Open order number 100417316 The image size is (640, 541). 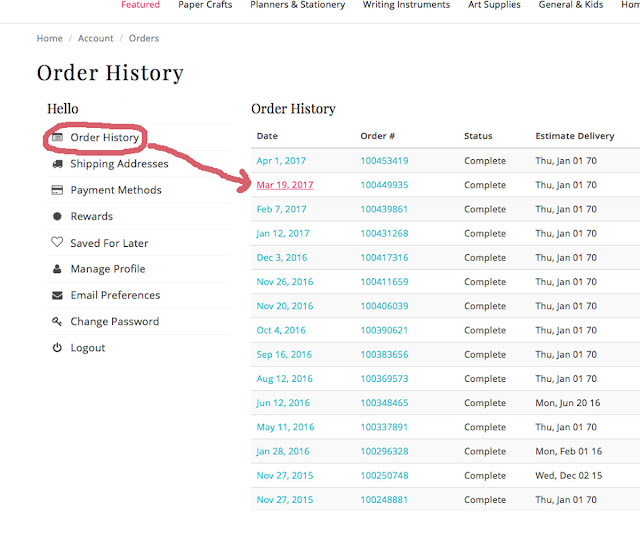tap(384, 258)
